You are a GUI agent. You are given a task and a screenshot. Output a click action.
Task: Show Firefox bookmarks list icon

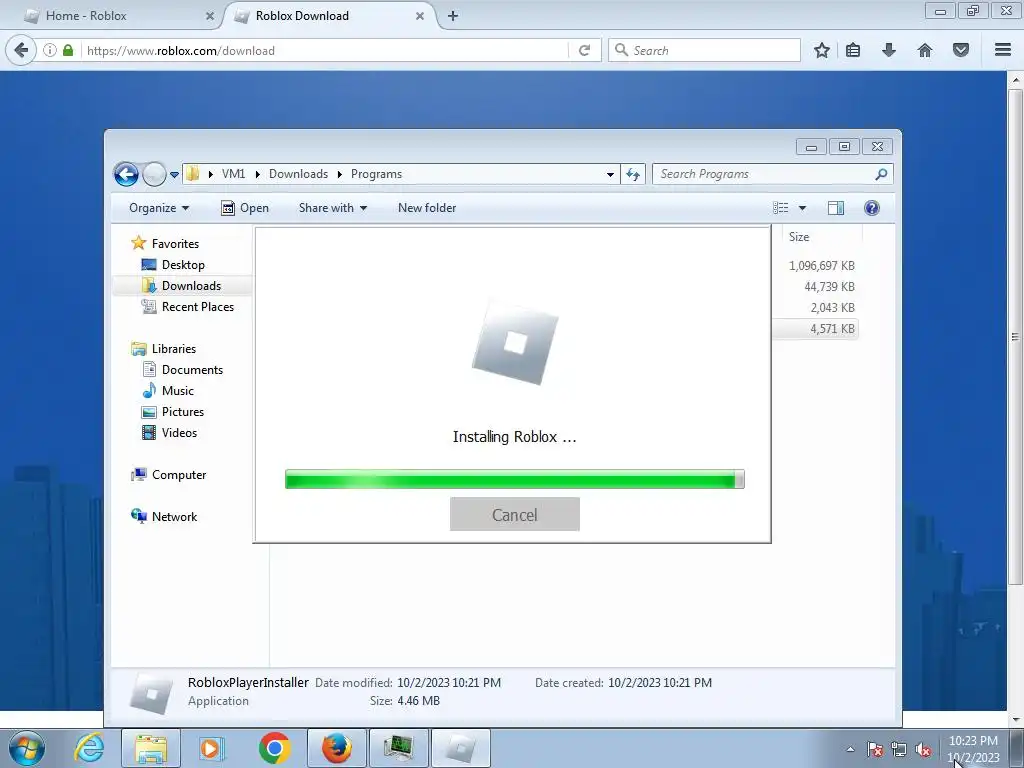853,50
